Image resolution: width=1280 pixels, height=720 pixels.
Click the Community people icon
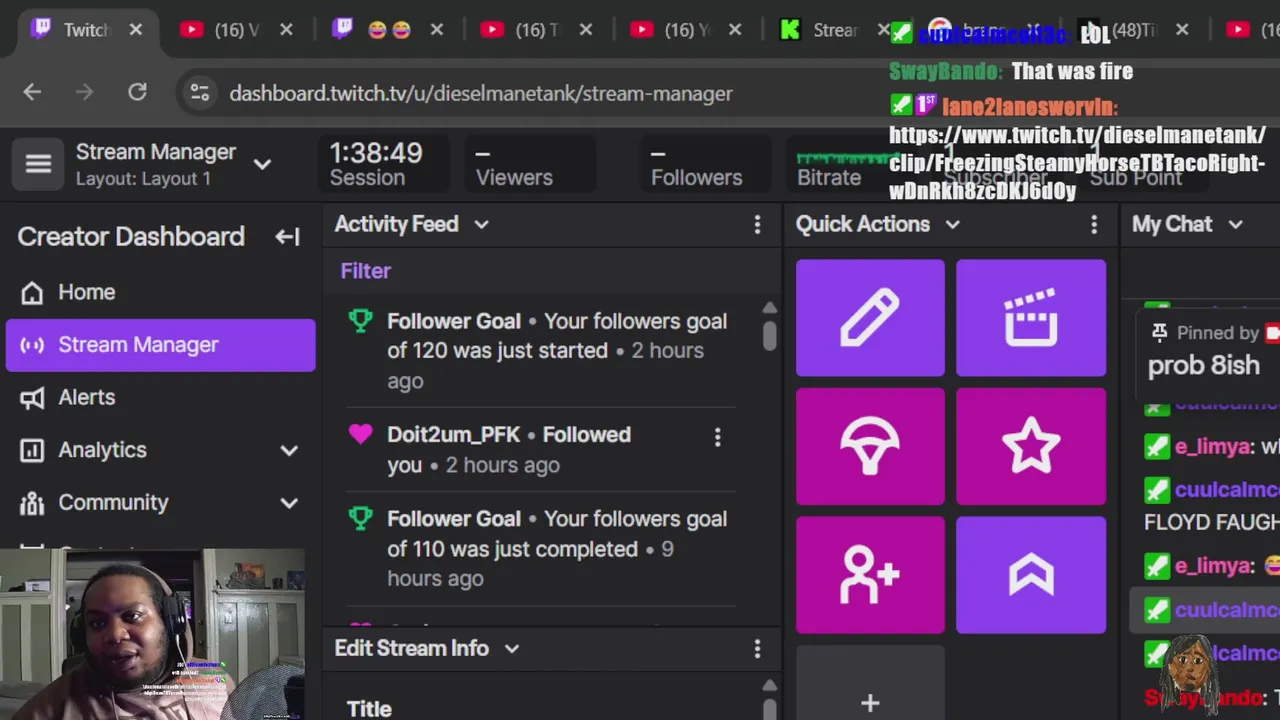pyautogui.click(x=32, y=503)
